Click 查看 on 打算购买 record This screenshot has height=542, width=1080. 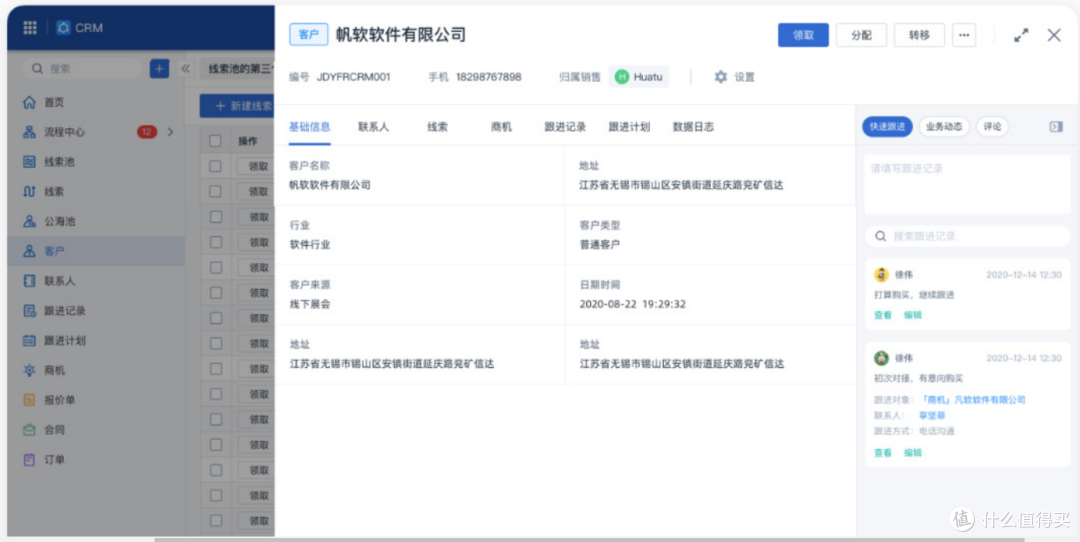click(883, 315)
